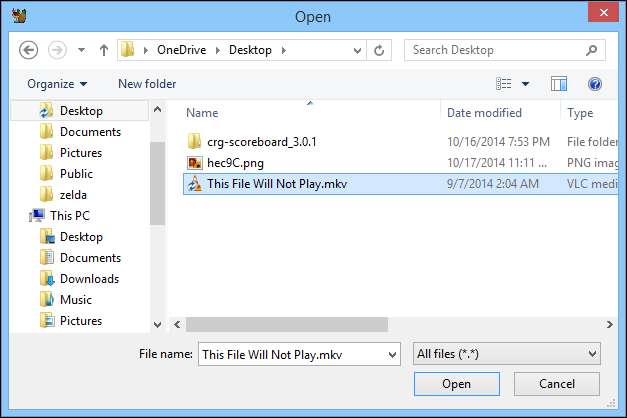Viewport: 627px width, 418px height.
Task: Click the folder icon in address bar
Action: pos(128,50)
